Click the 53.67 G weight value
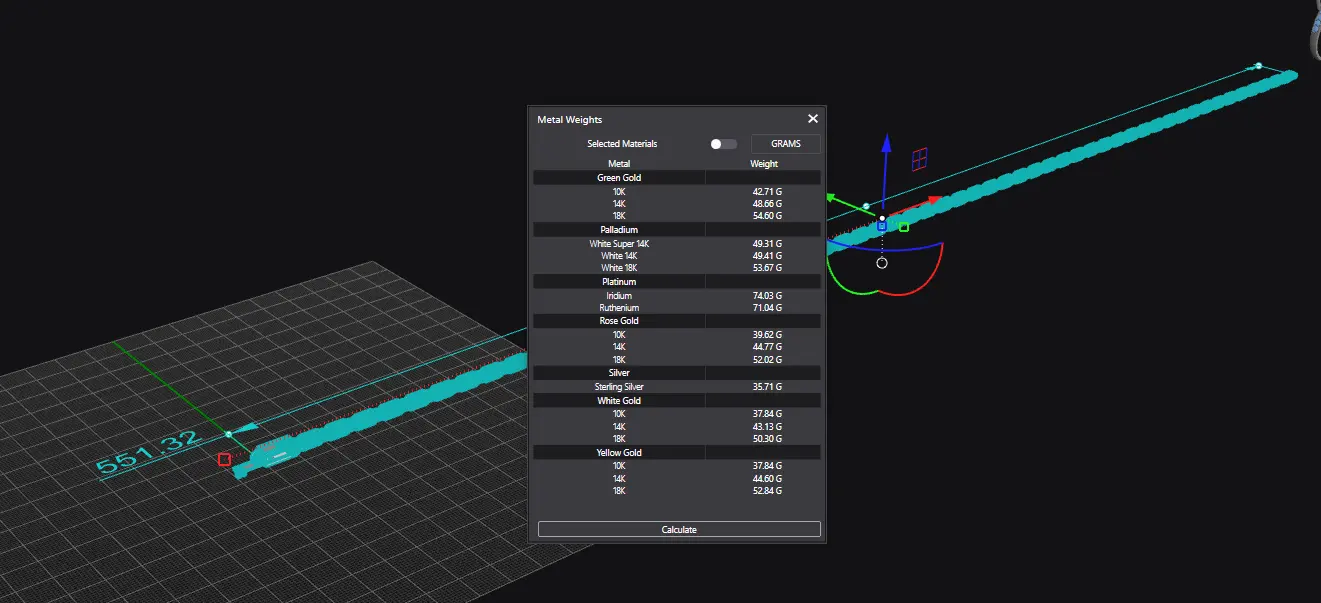 (x=768, y=268)
